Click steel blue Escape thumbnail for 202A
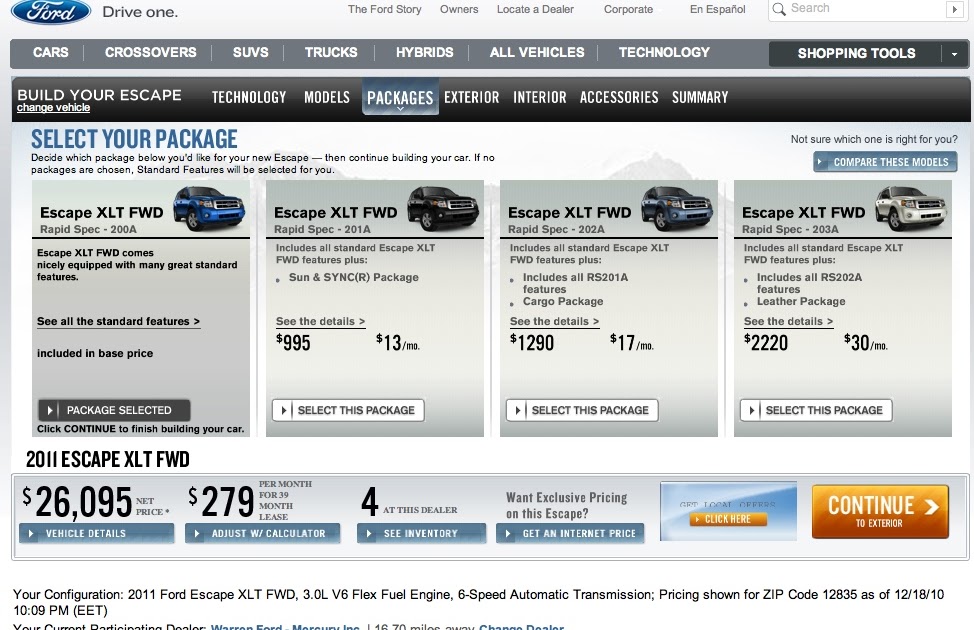 [677, 208]
